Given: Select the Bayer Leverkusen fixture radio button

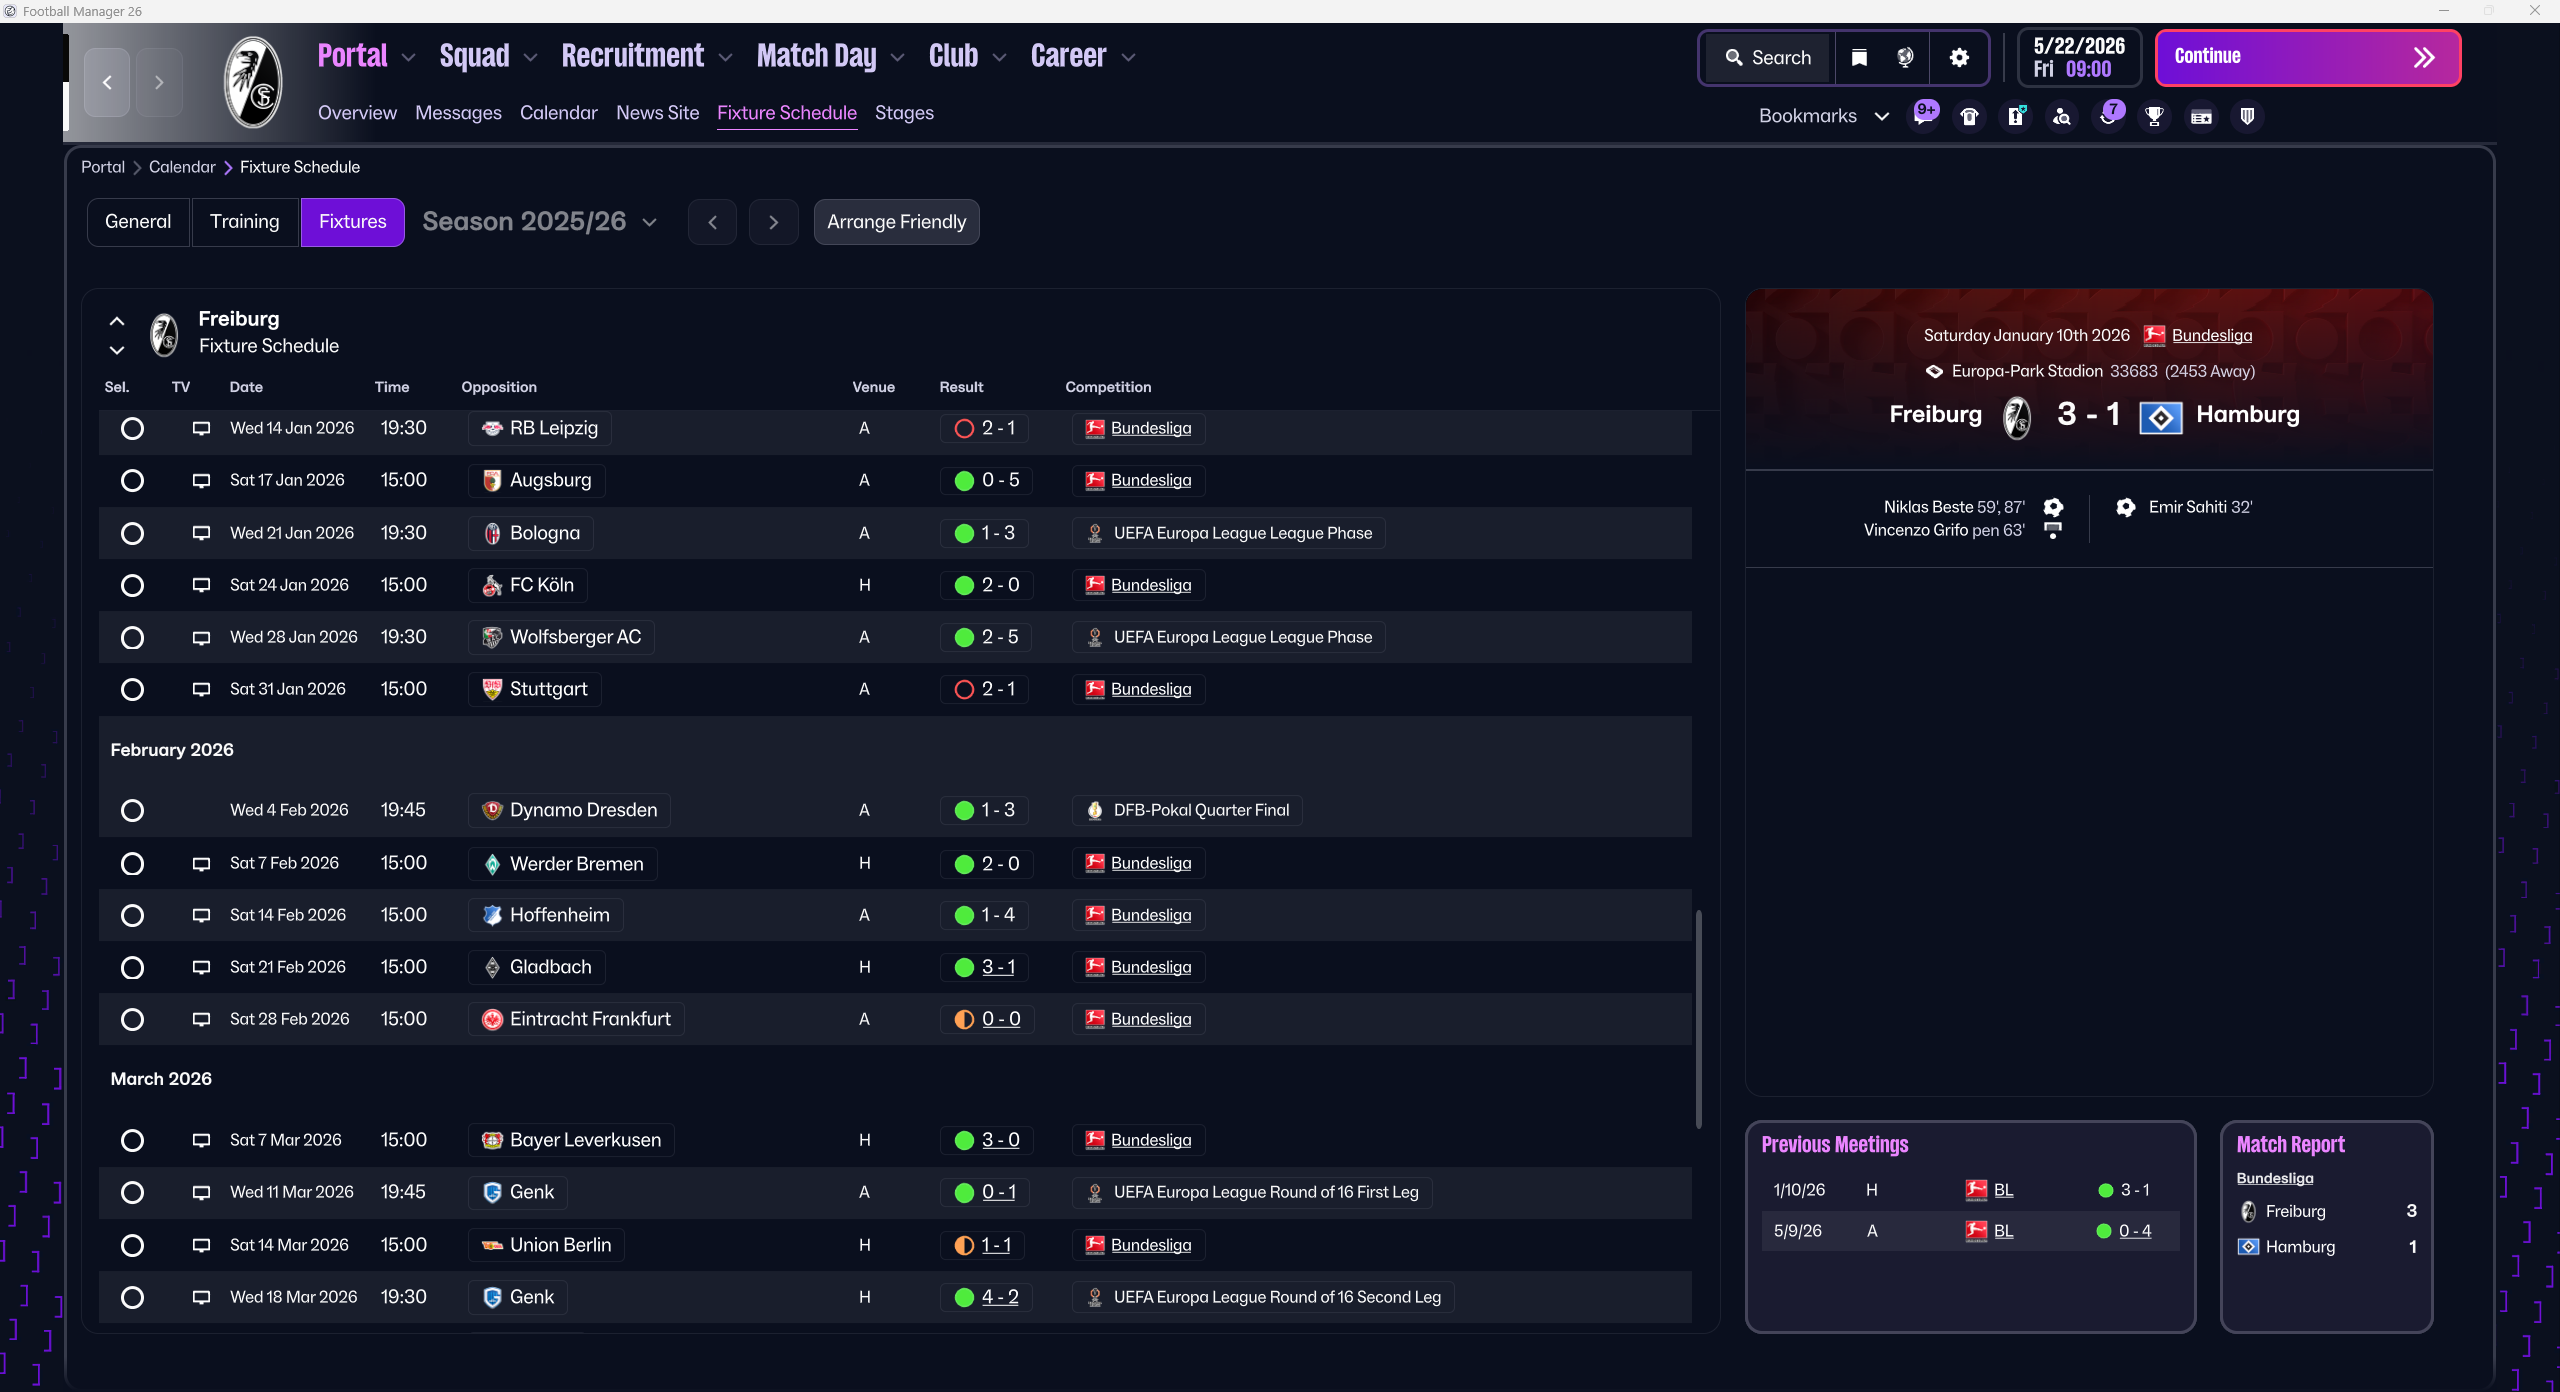Looking at the screenshot, I should (132, 1140).
